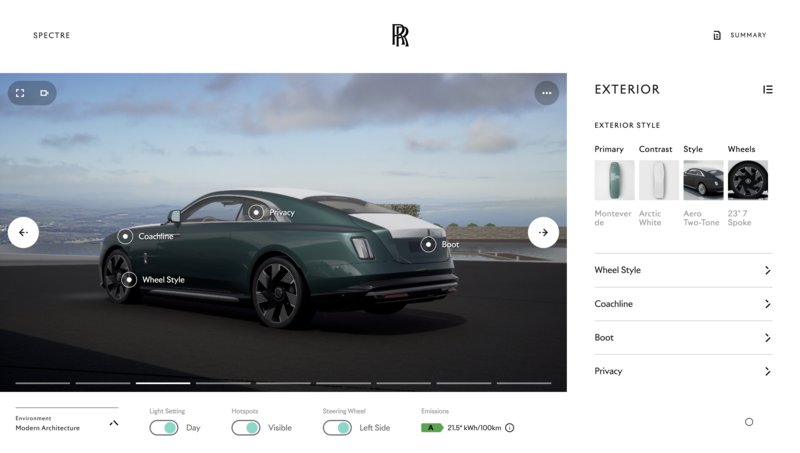Image resolution: width=800 pixels, height=453 pixels.
Task: Open the Summary link
Action: [741, 35]
